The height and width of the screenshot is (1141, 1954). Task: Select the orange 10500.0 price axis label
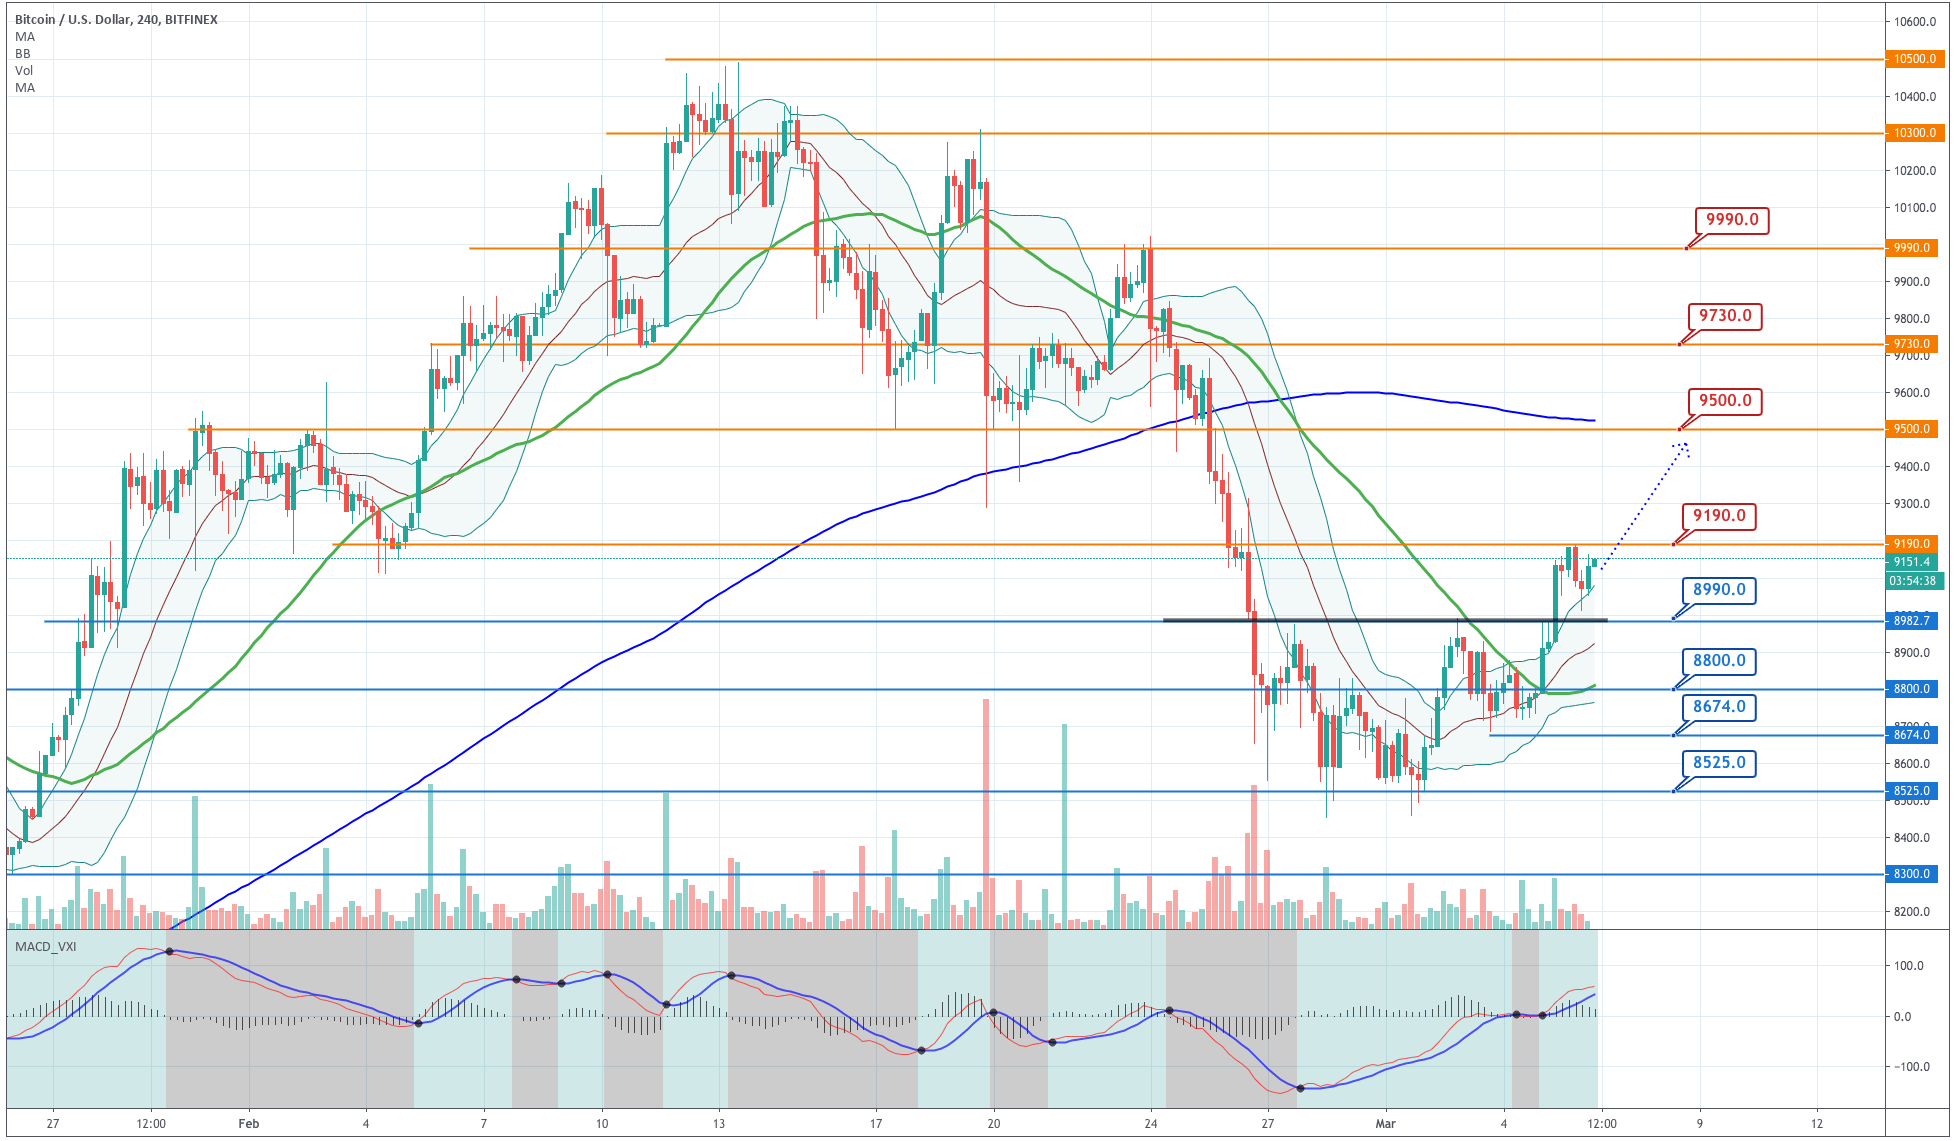pos(1913,59)
